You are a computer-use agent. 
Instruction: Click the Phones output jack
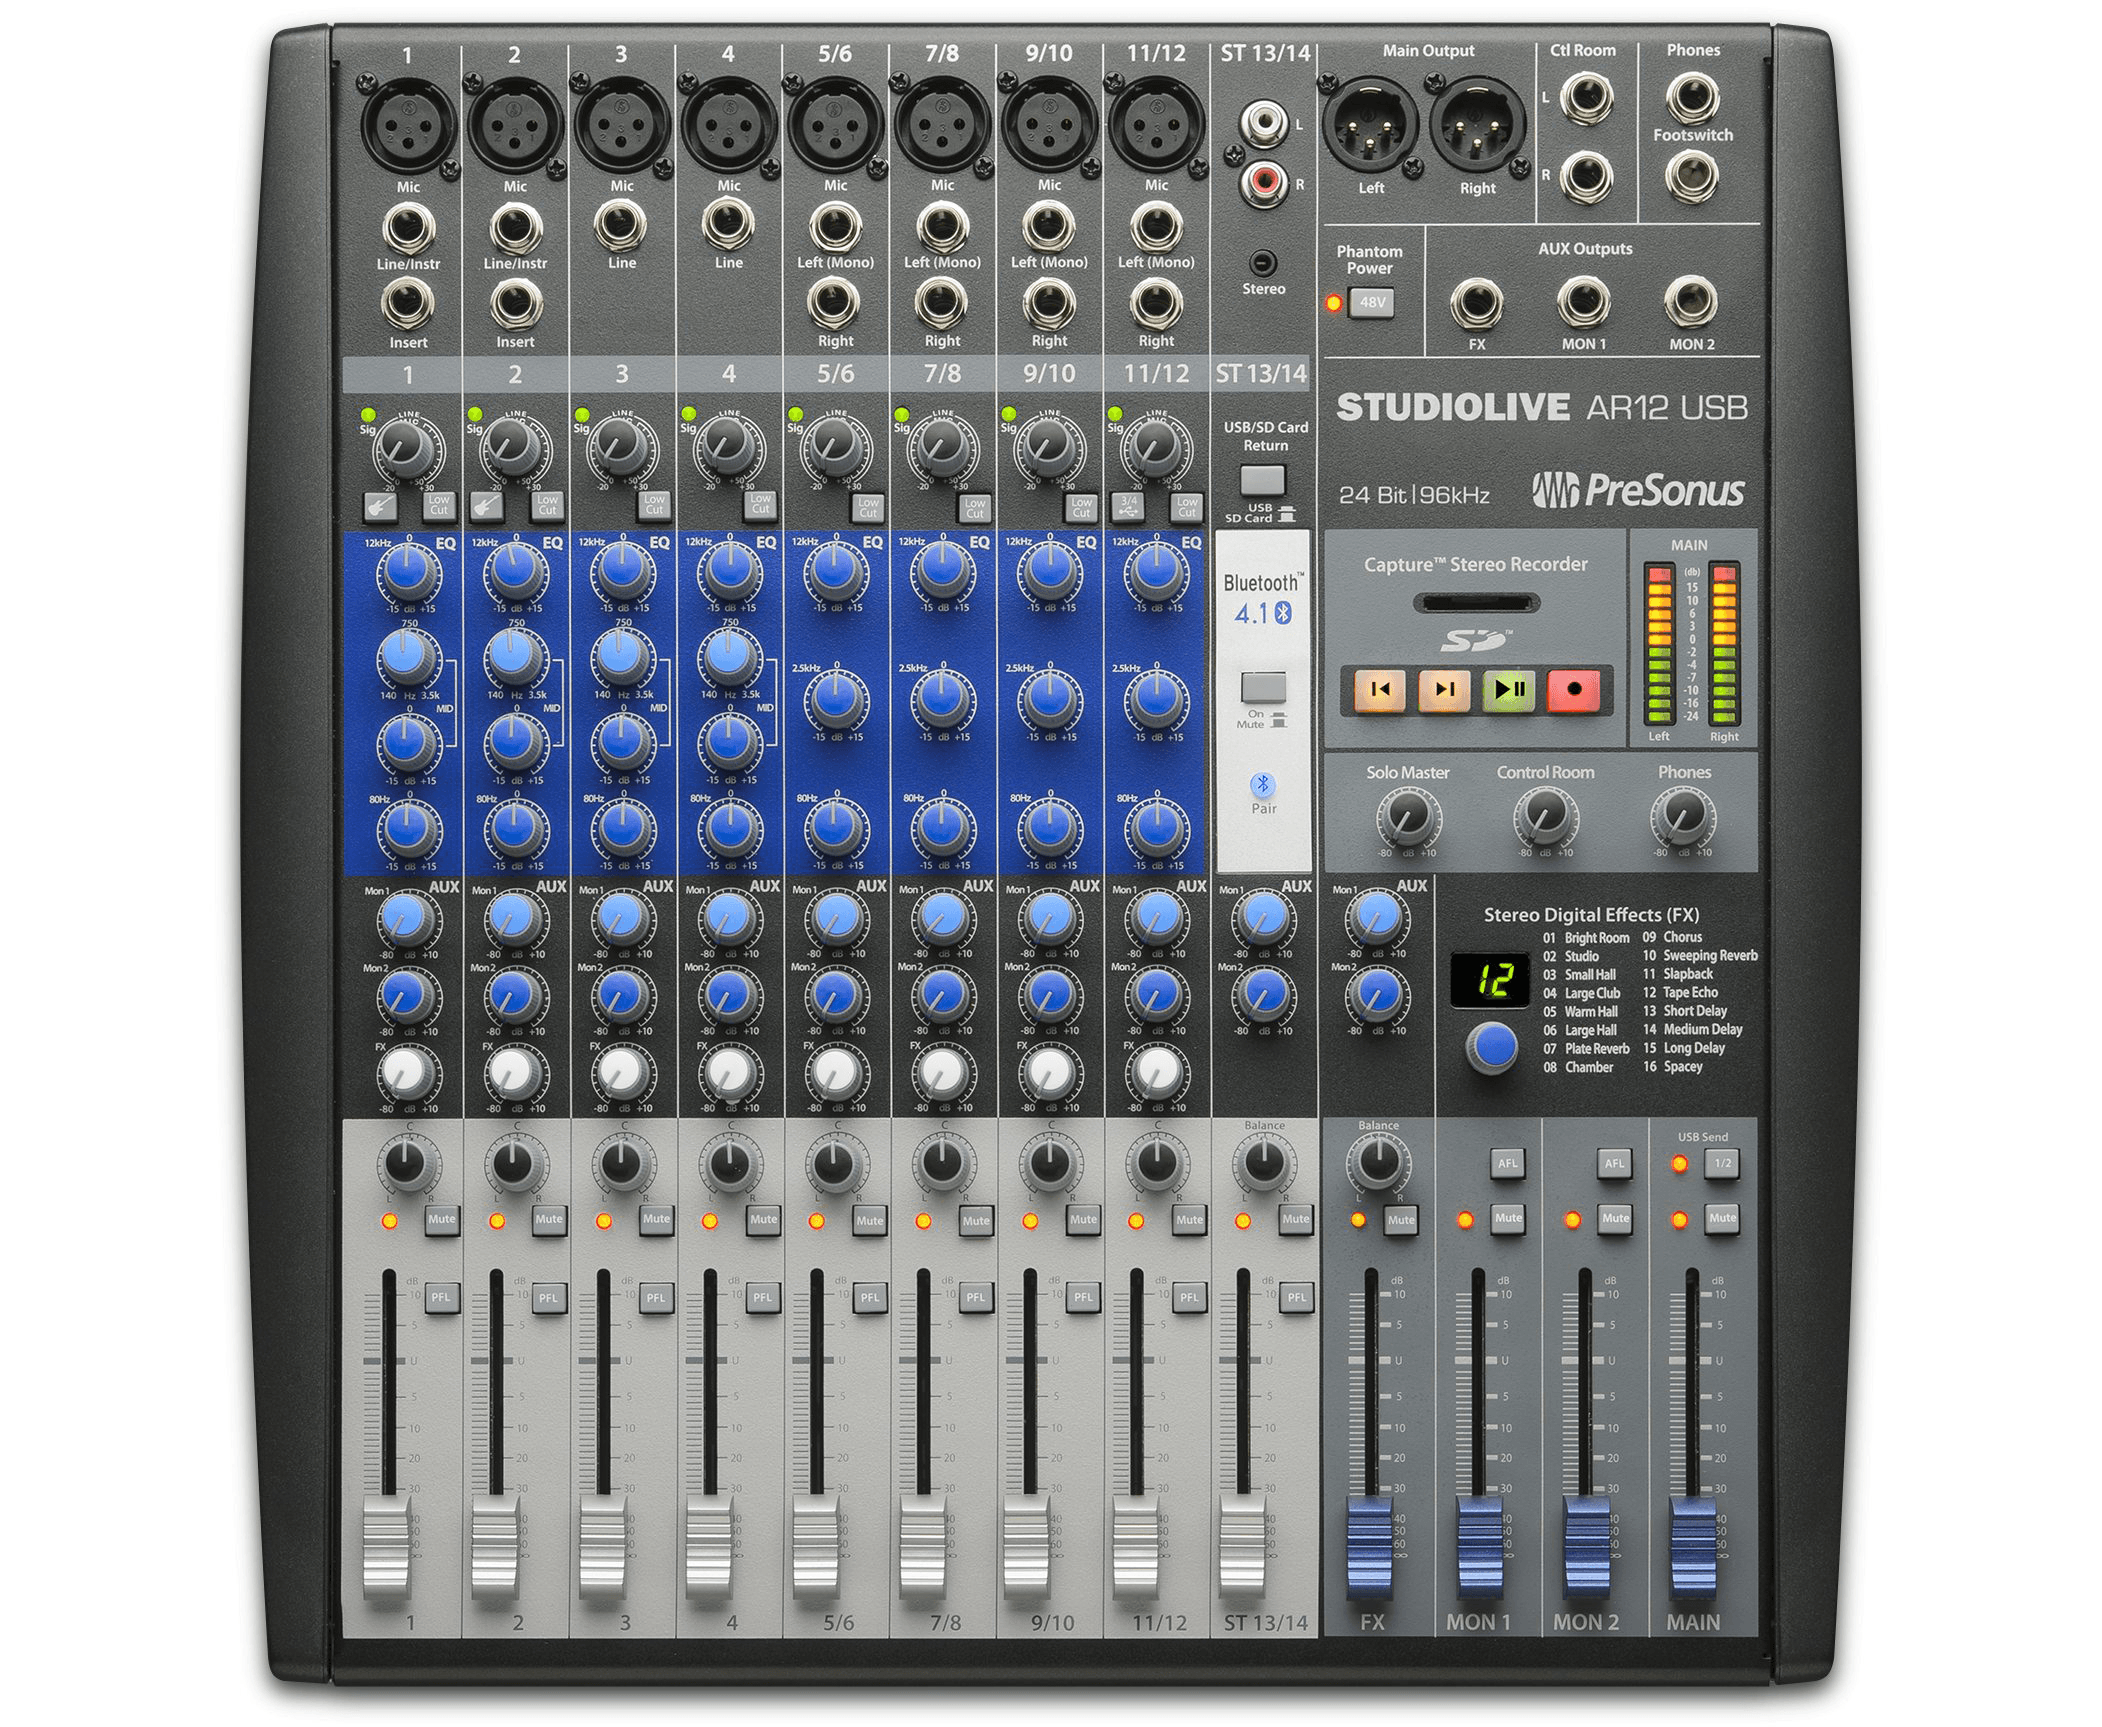coord(1692,97)
